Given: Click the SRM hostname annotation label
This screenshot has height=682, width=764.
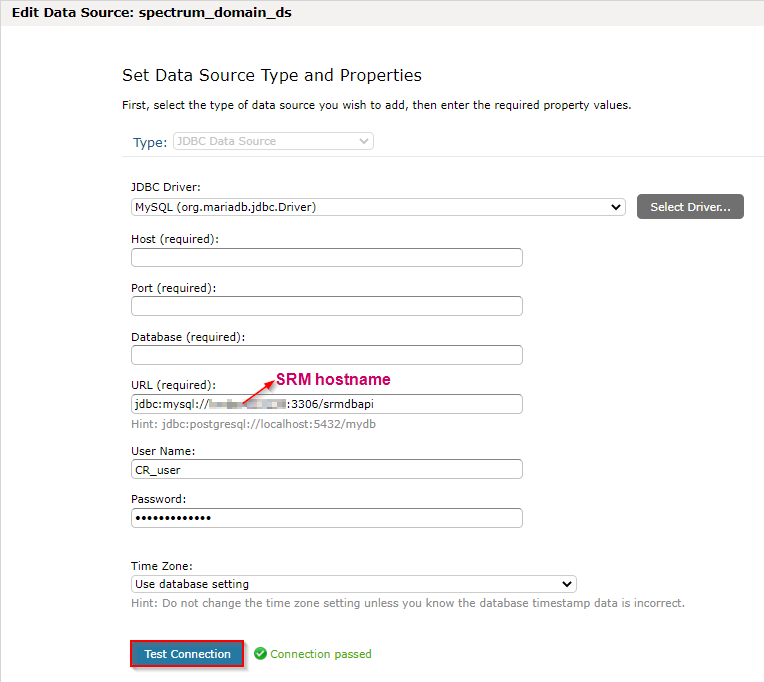Looking at the screenshot, I should pos(332,380).
